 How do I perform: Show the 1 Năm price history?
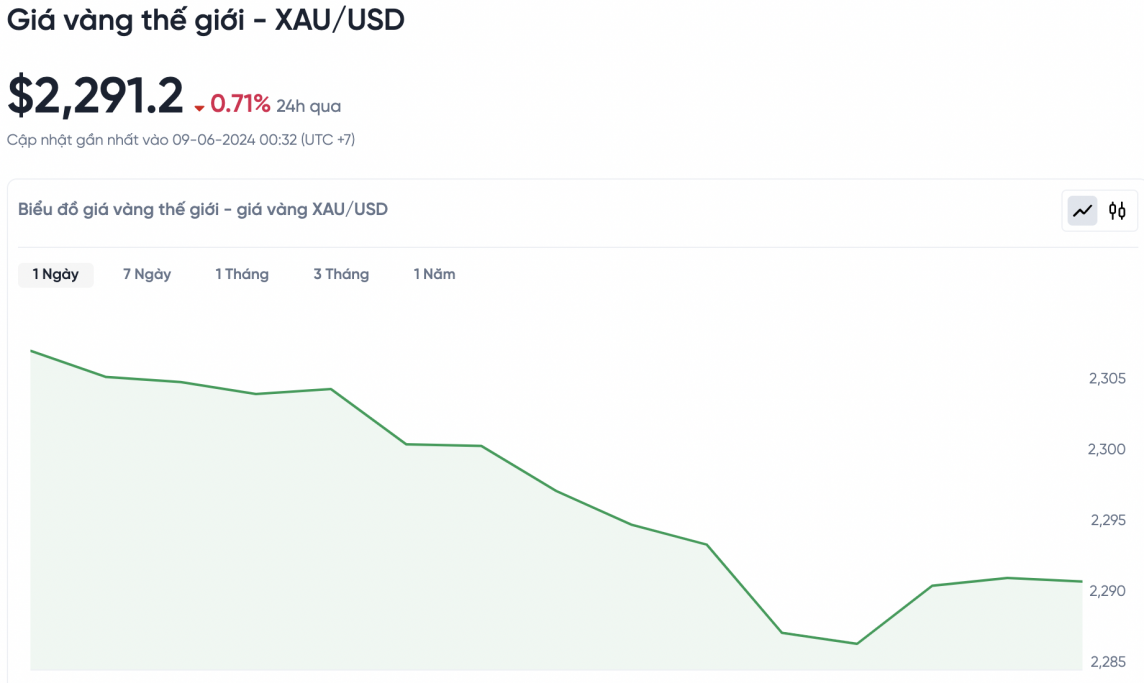434,274
